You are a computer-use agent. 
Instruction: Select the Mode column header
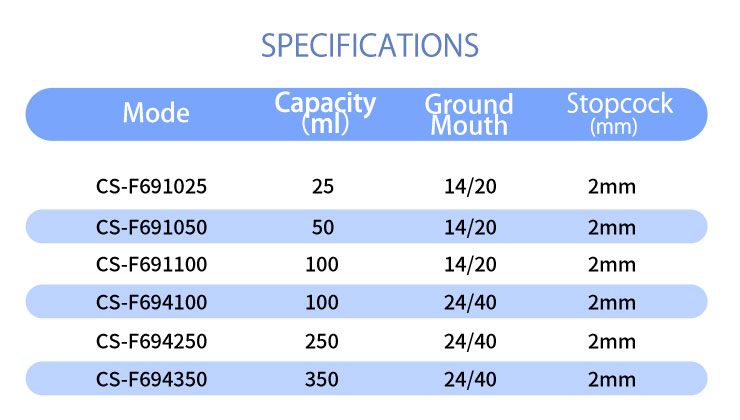click(x=155, y=113)
